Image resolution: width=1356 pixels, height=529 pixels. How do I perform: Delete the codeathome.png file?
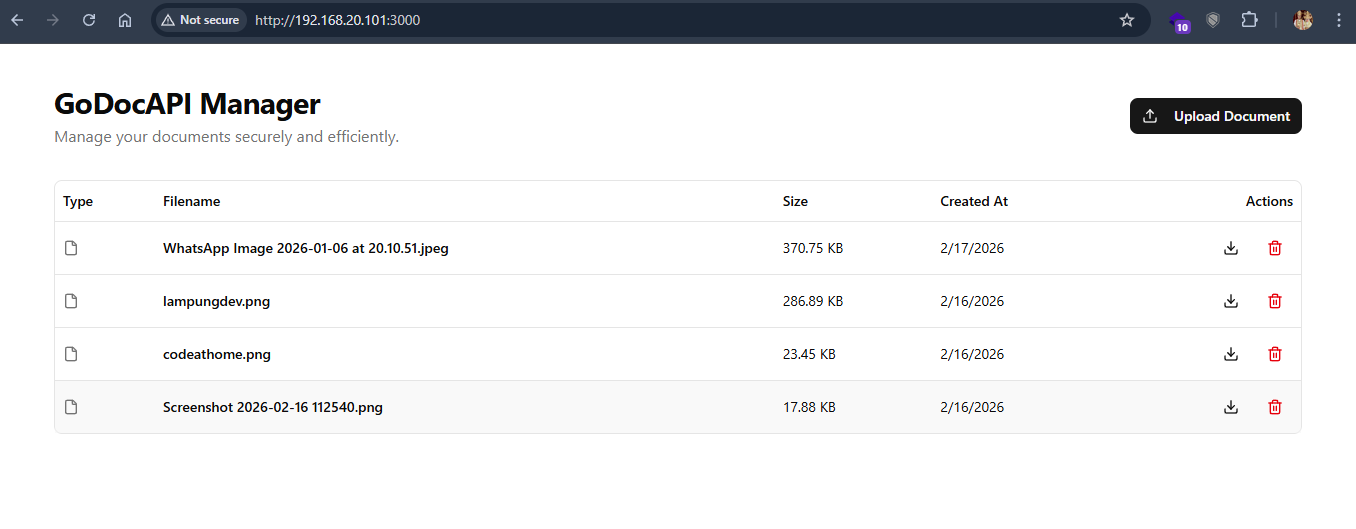click(x=1275, y=354)
